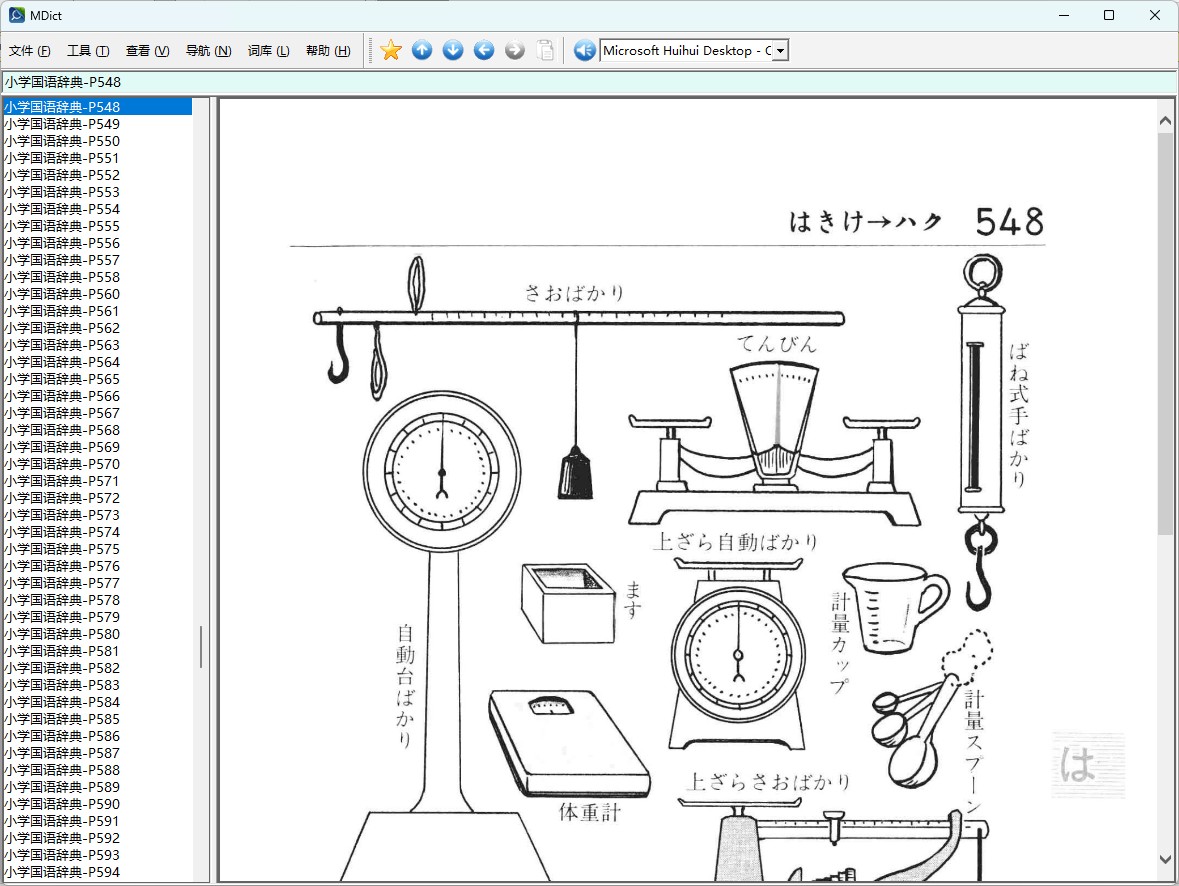
Task: Select entry 小学国语辞典-P558
Action: pos(97,277)
